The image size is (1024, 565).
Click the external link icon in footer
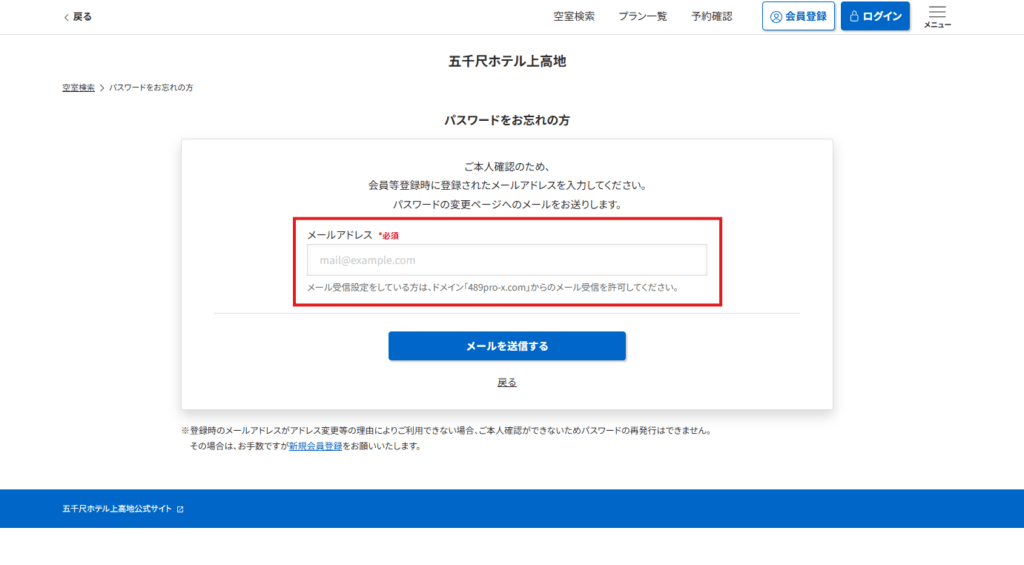pyautogui.click(x=180, y=509)
